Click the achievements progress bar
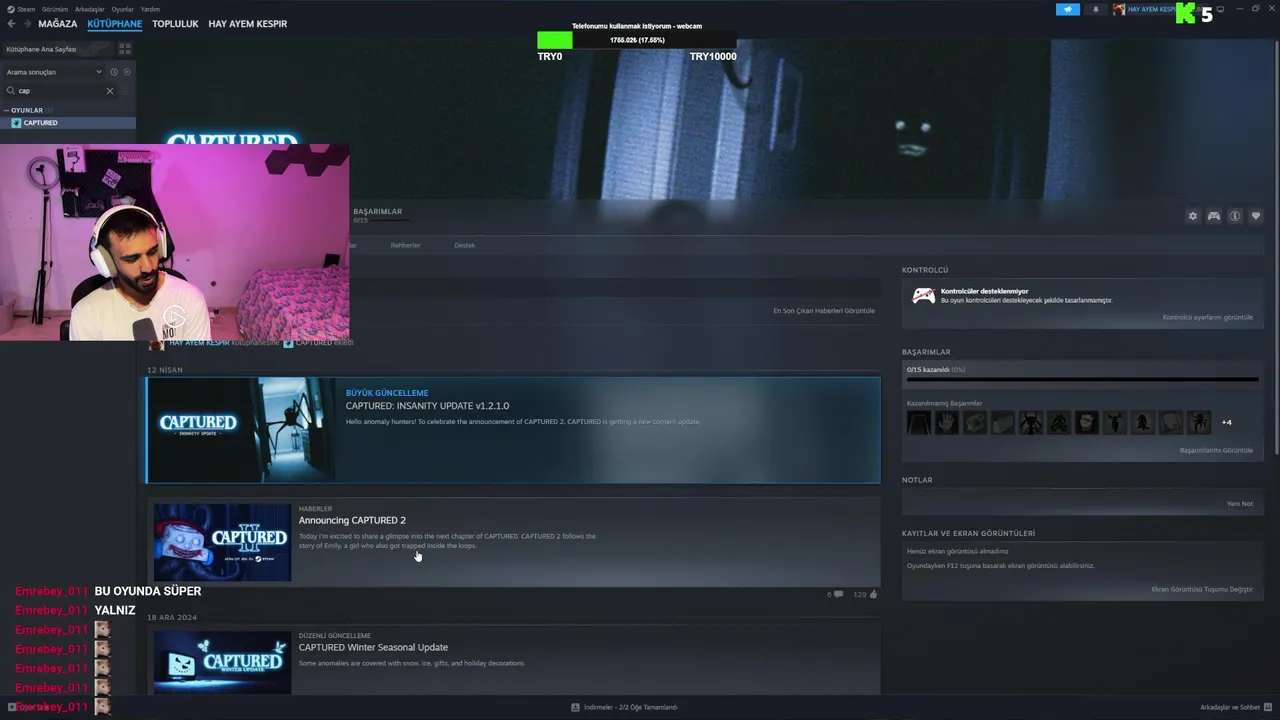The height and width of the screenshot is (720, 1280). 1082,379
